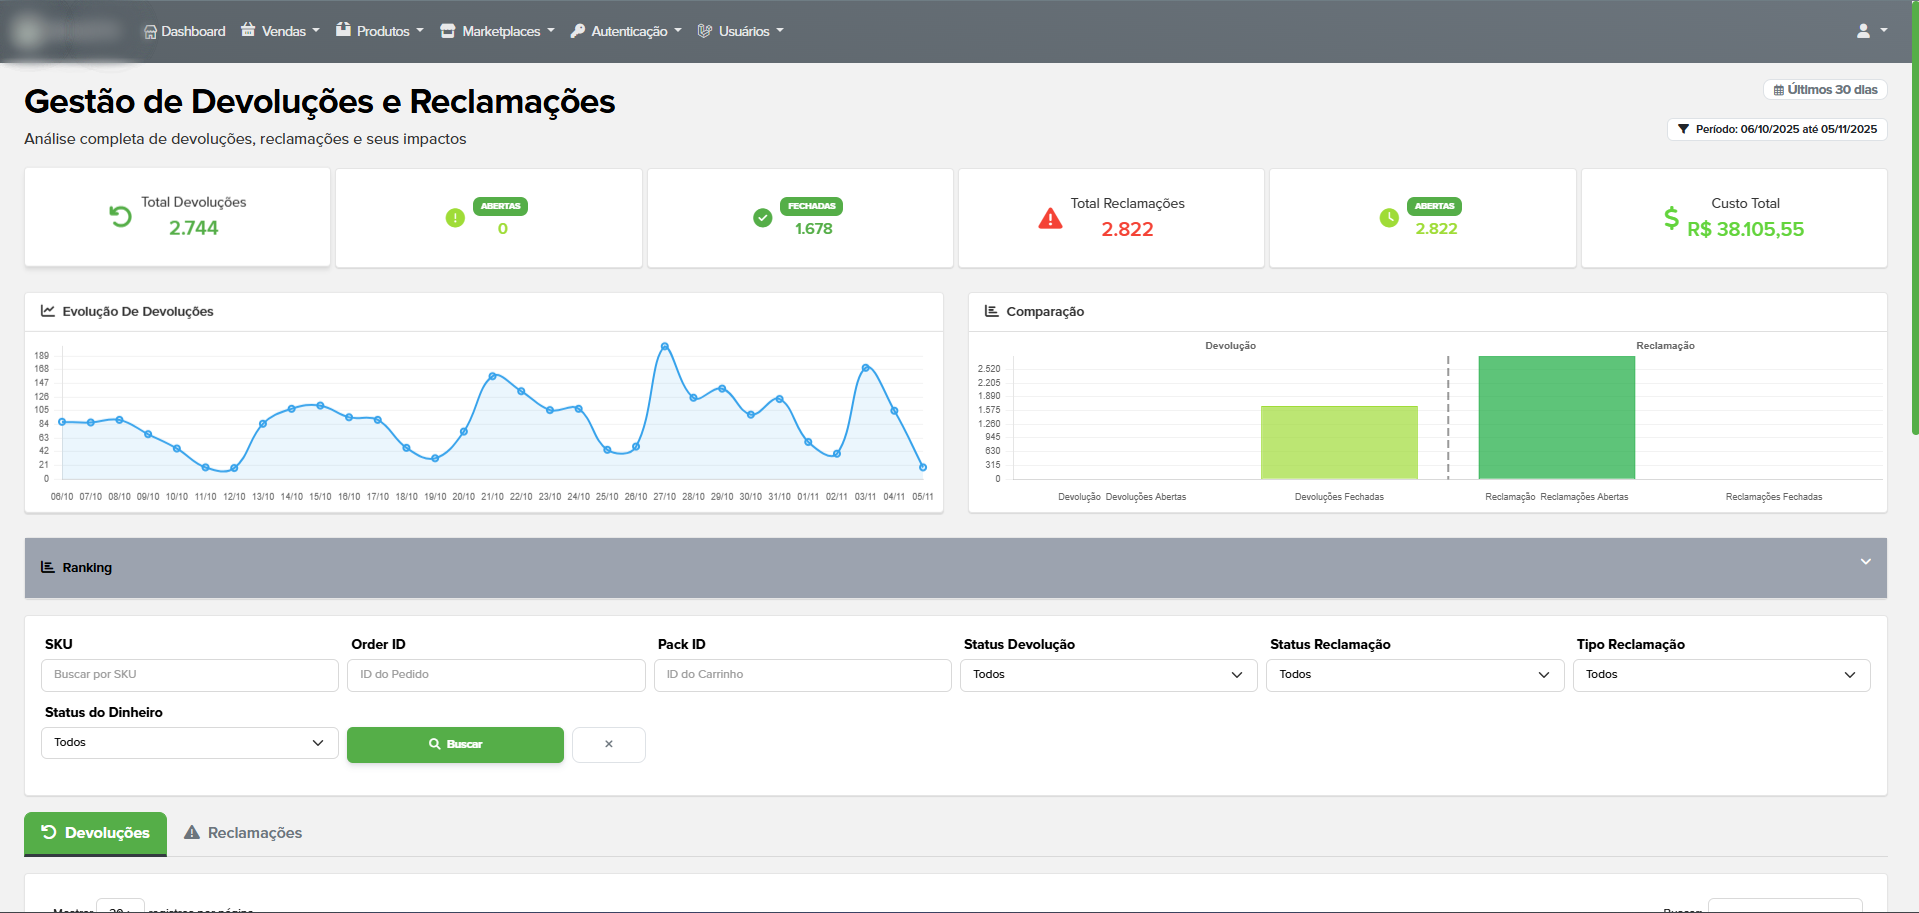Open the Status do Dinheiro dropdown
Viewport: 1919px width, 913px height.
point(189,742)
